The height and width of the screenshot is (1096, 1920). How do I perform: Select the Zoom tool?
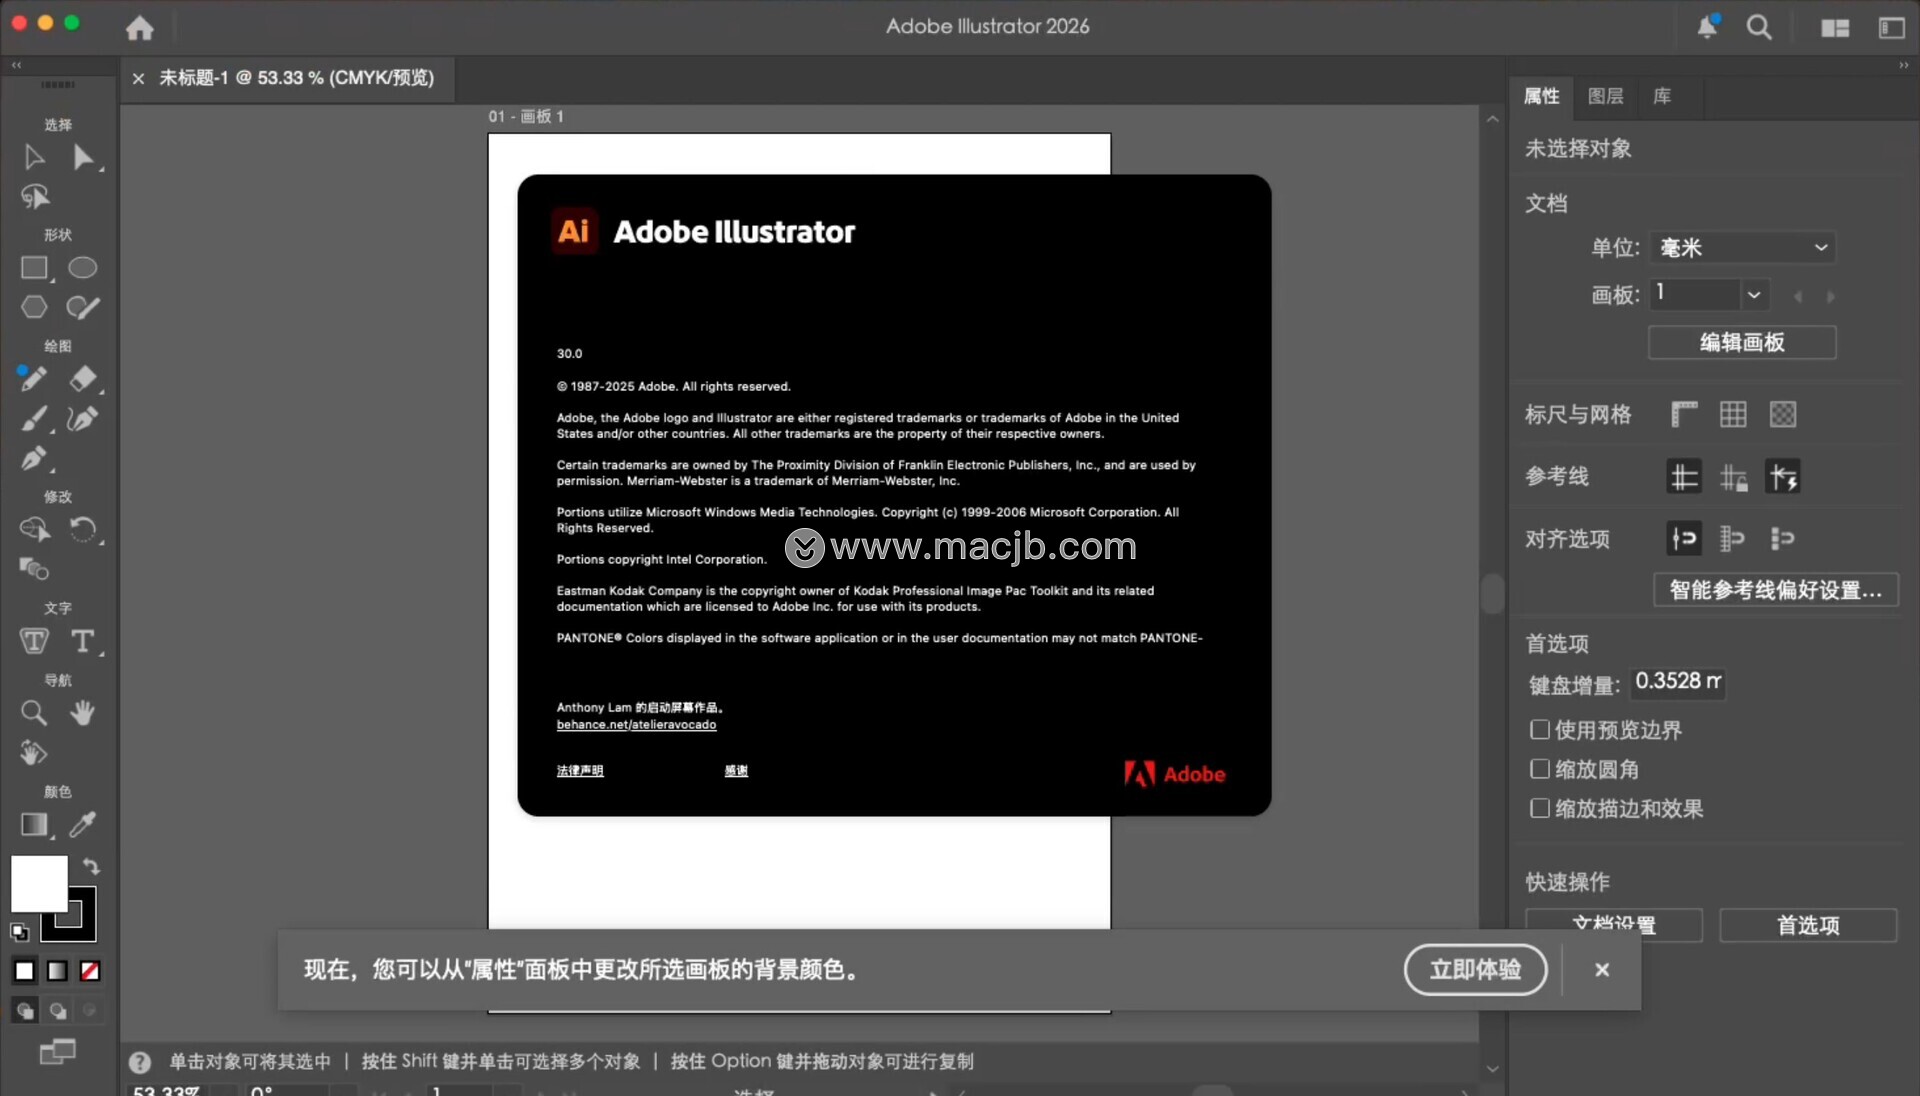(x=34, y=713)
